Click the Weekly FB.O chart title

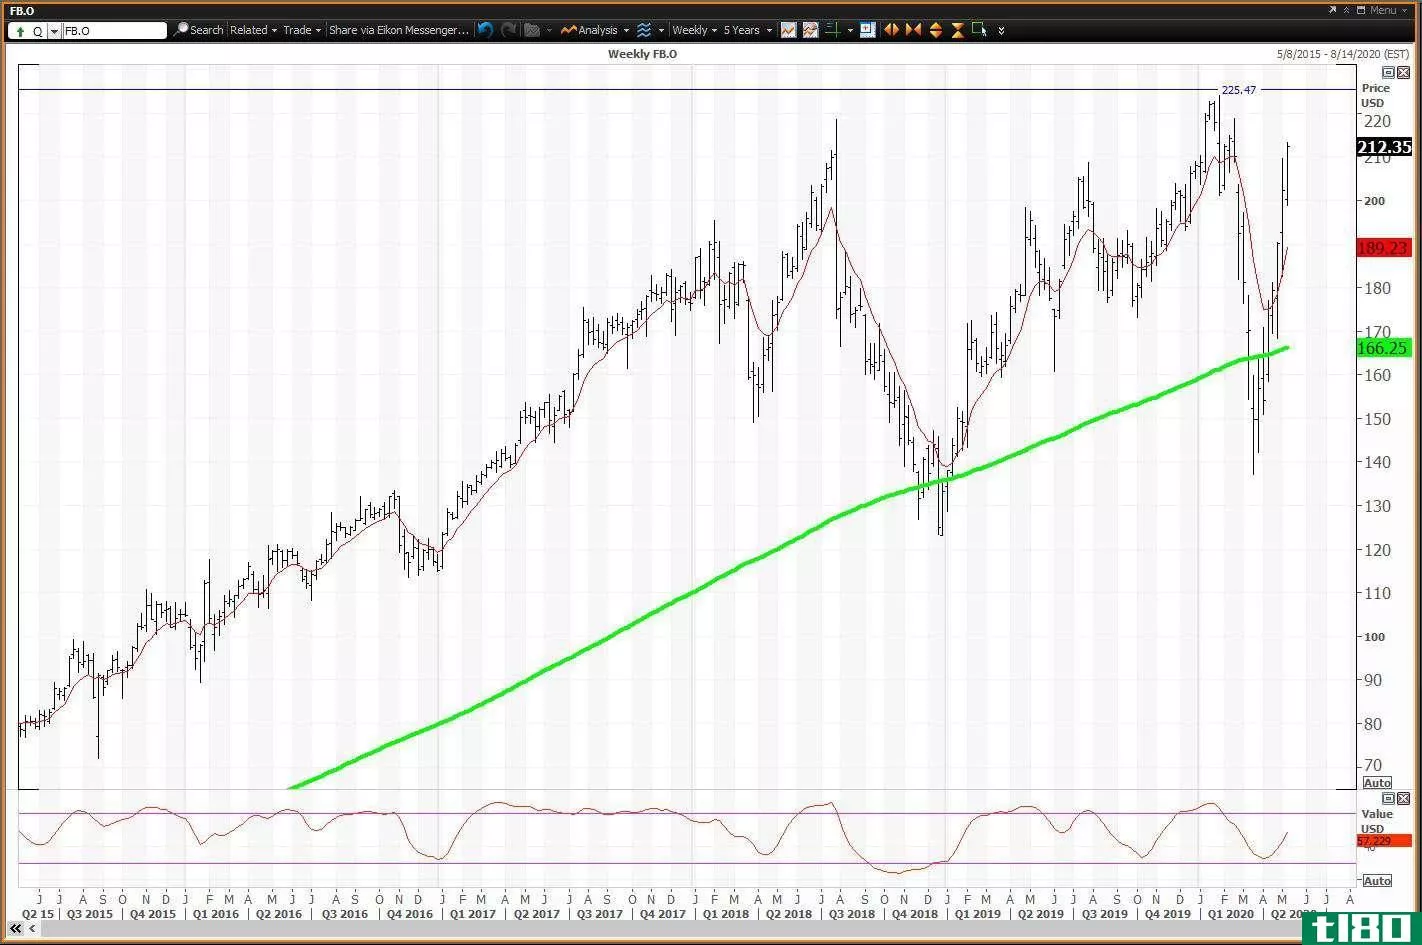(642, 54)
